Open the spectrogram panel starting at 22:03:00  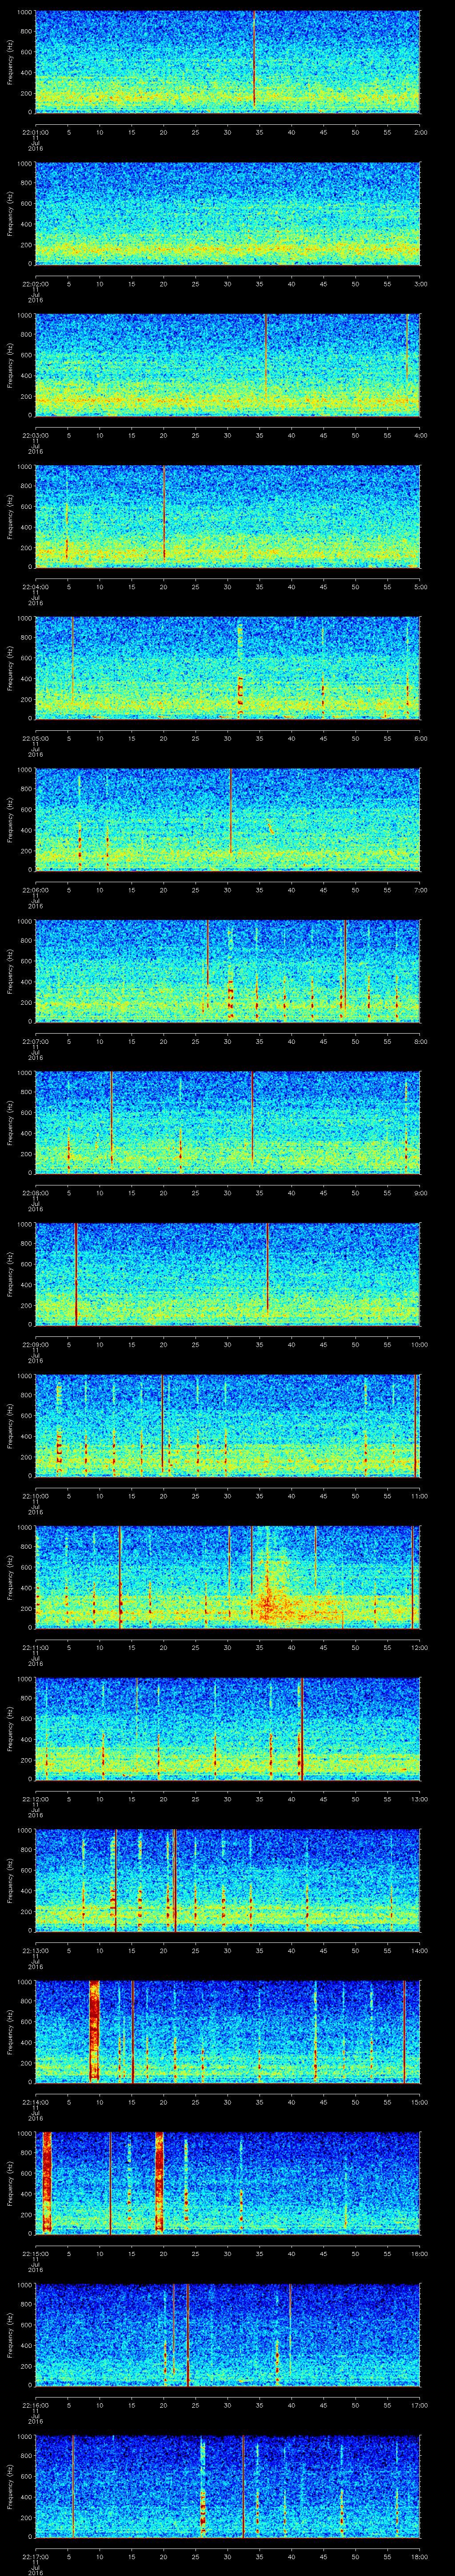coord(228,365)
